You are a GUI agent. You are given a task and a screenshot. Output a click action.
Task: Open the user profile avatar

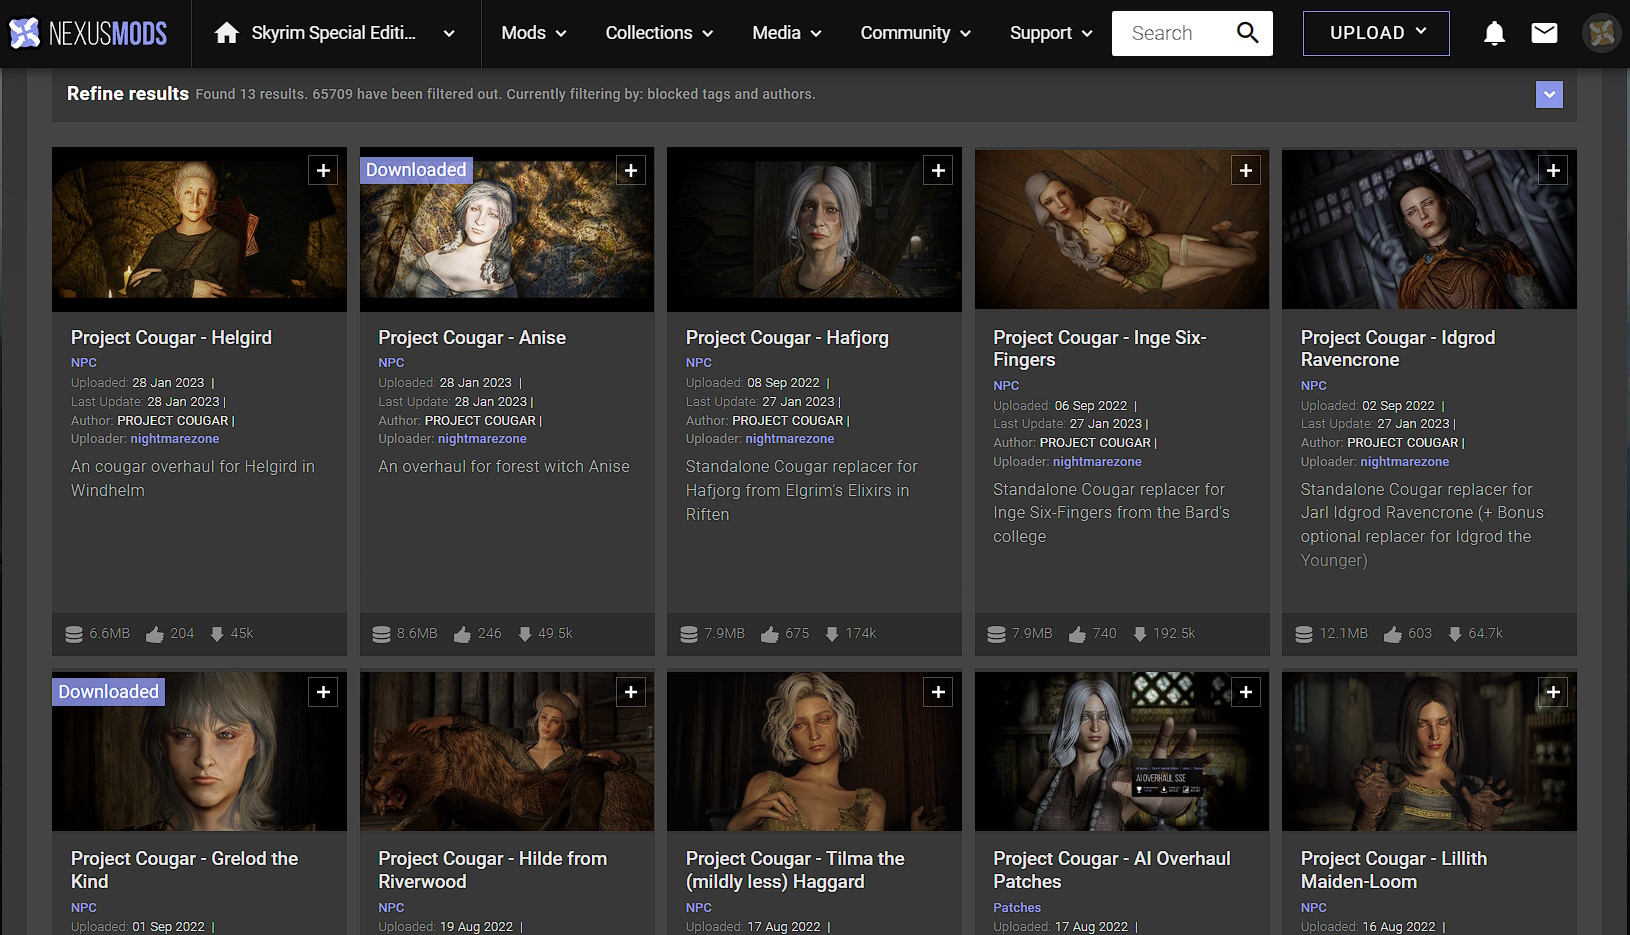click(1601, 33)
